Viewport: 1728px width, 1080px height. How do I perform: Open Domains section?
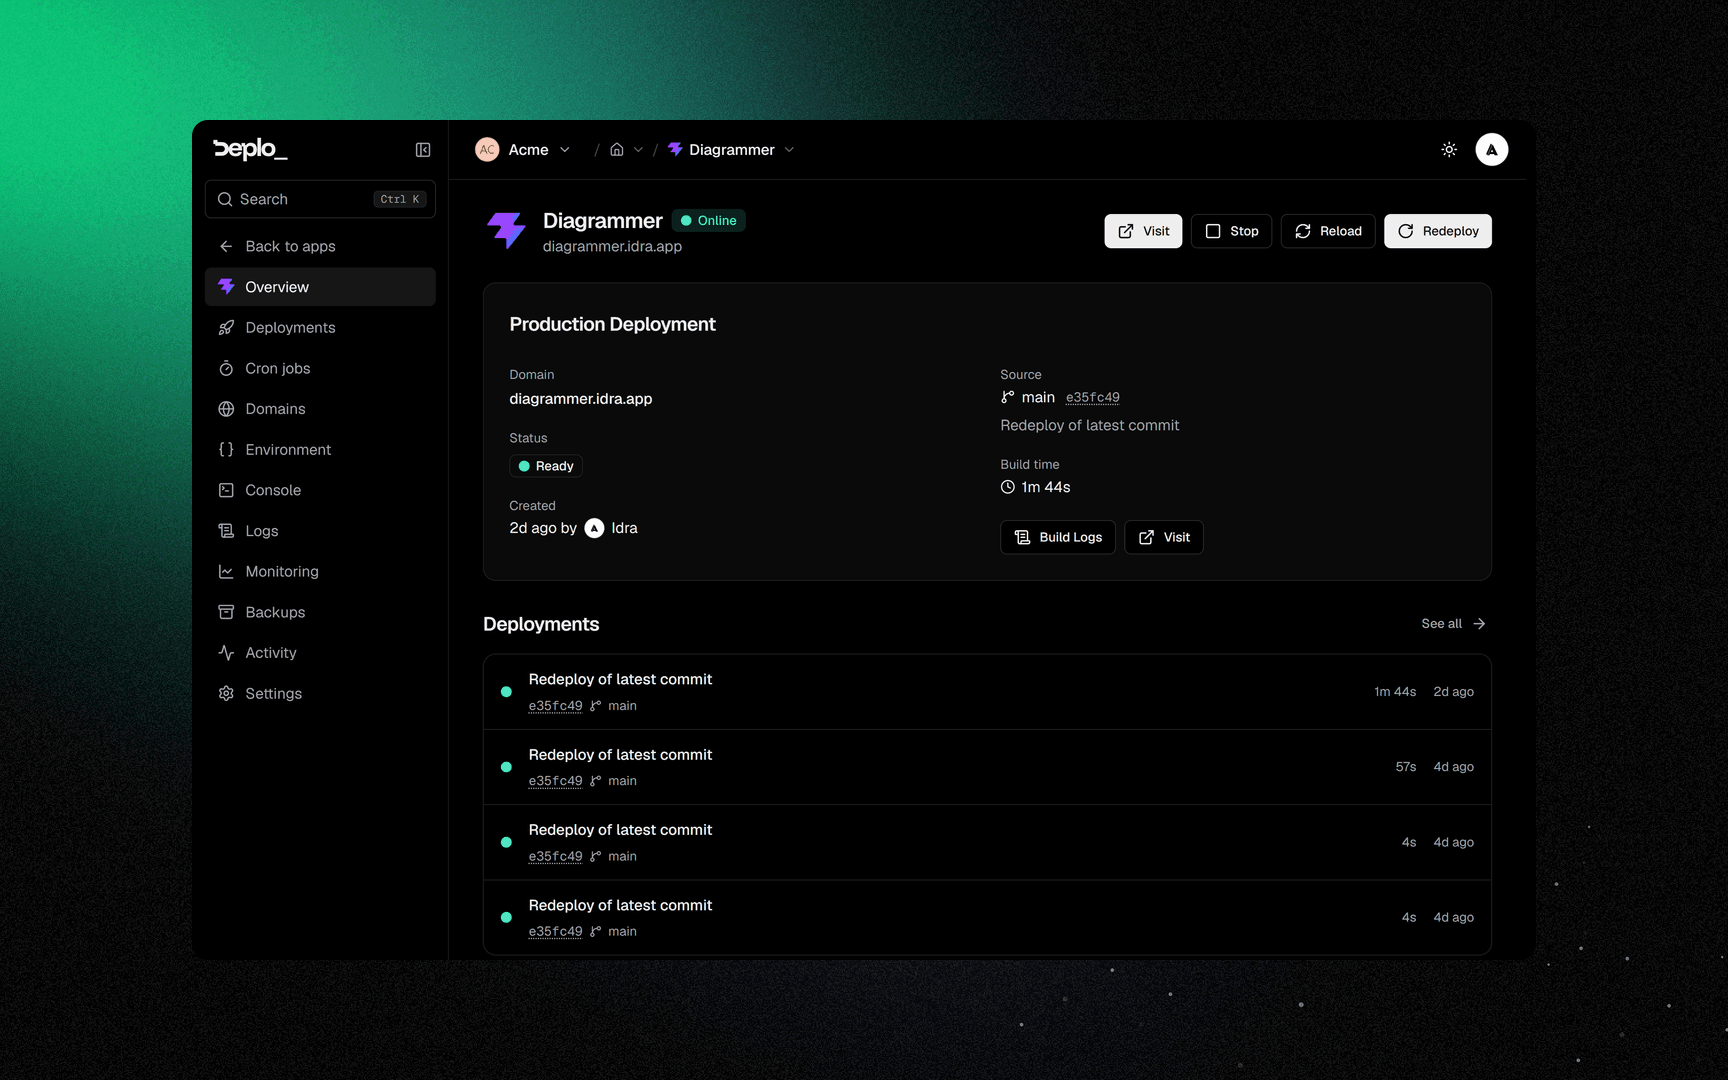320,409
